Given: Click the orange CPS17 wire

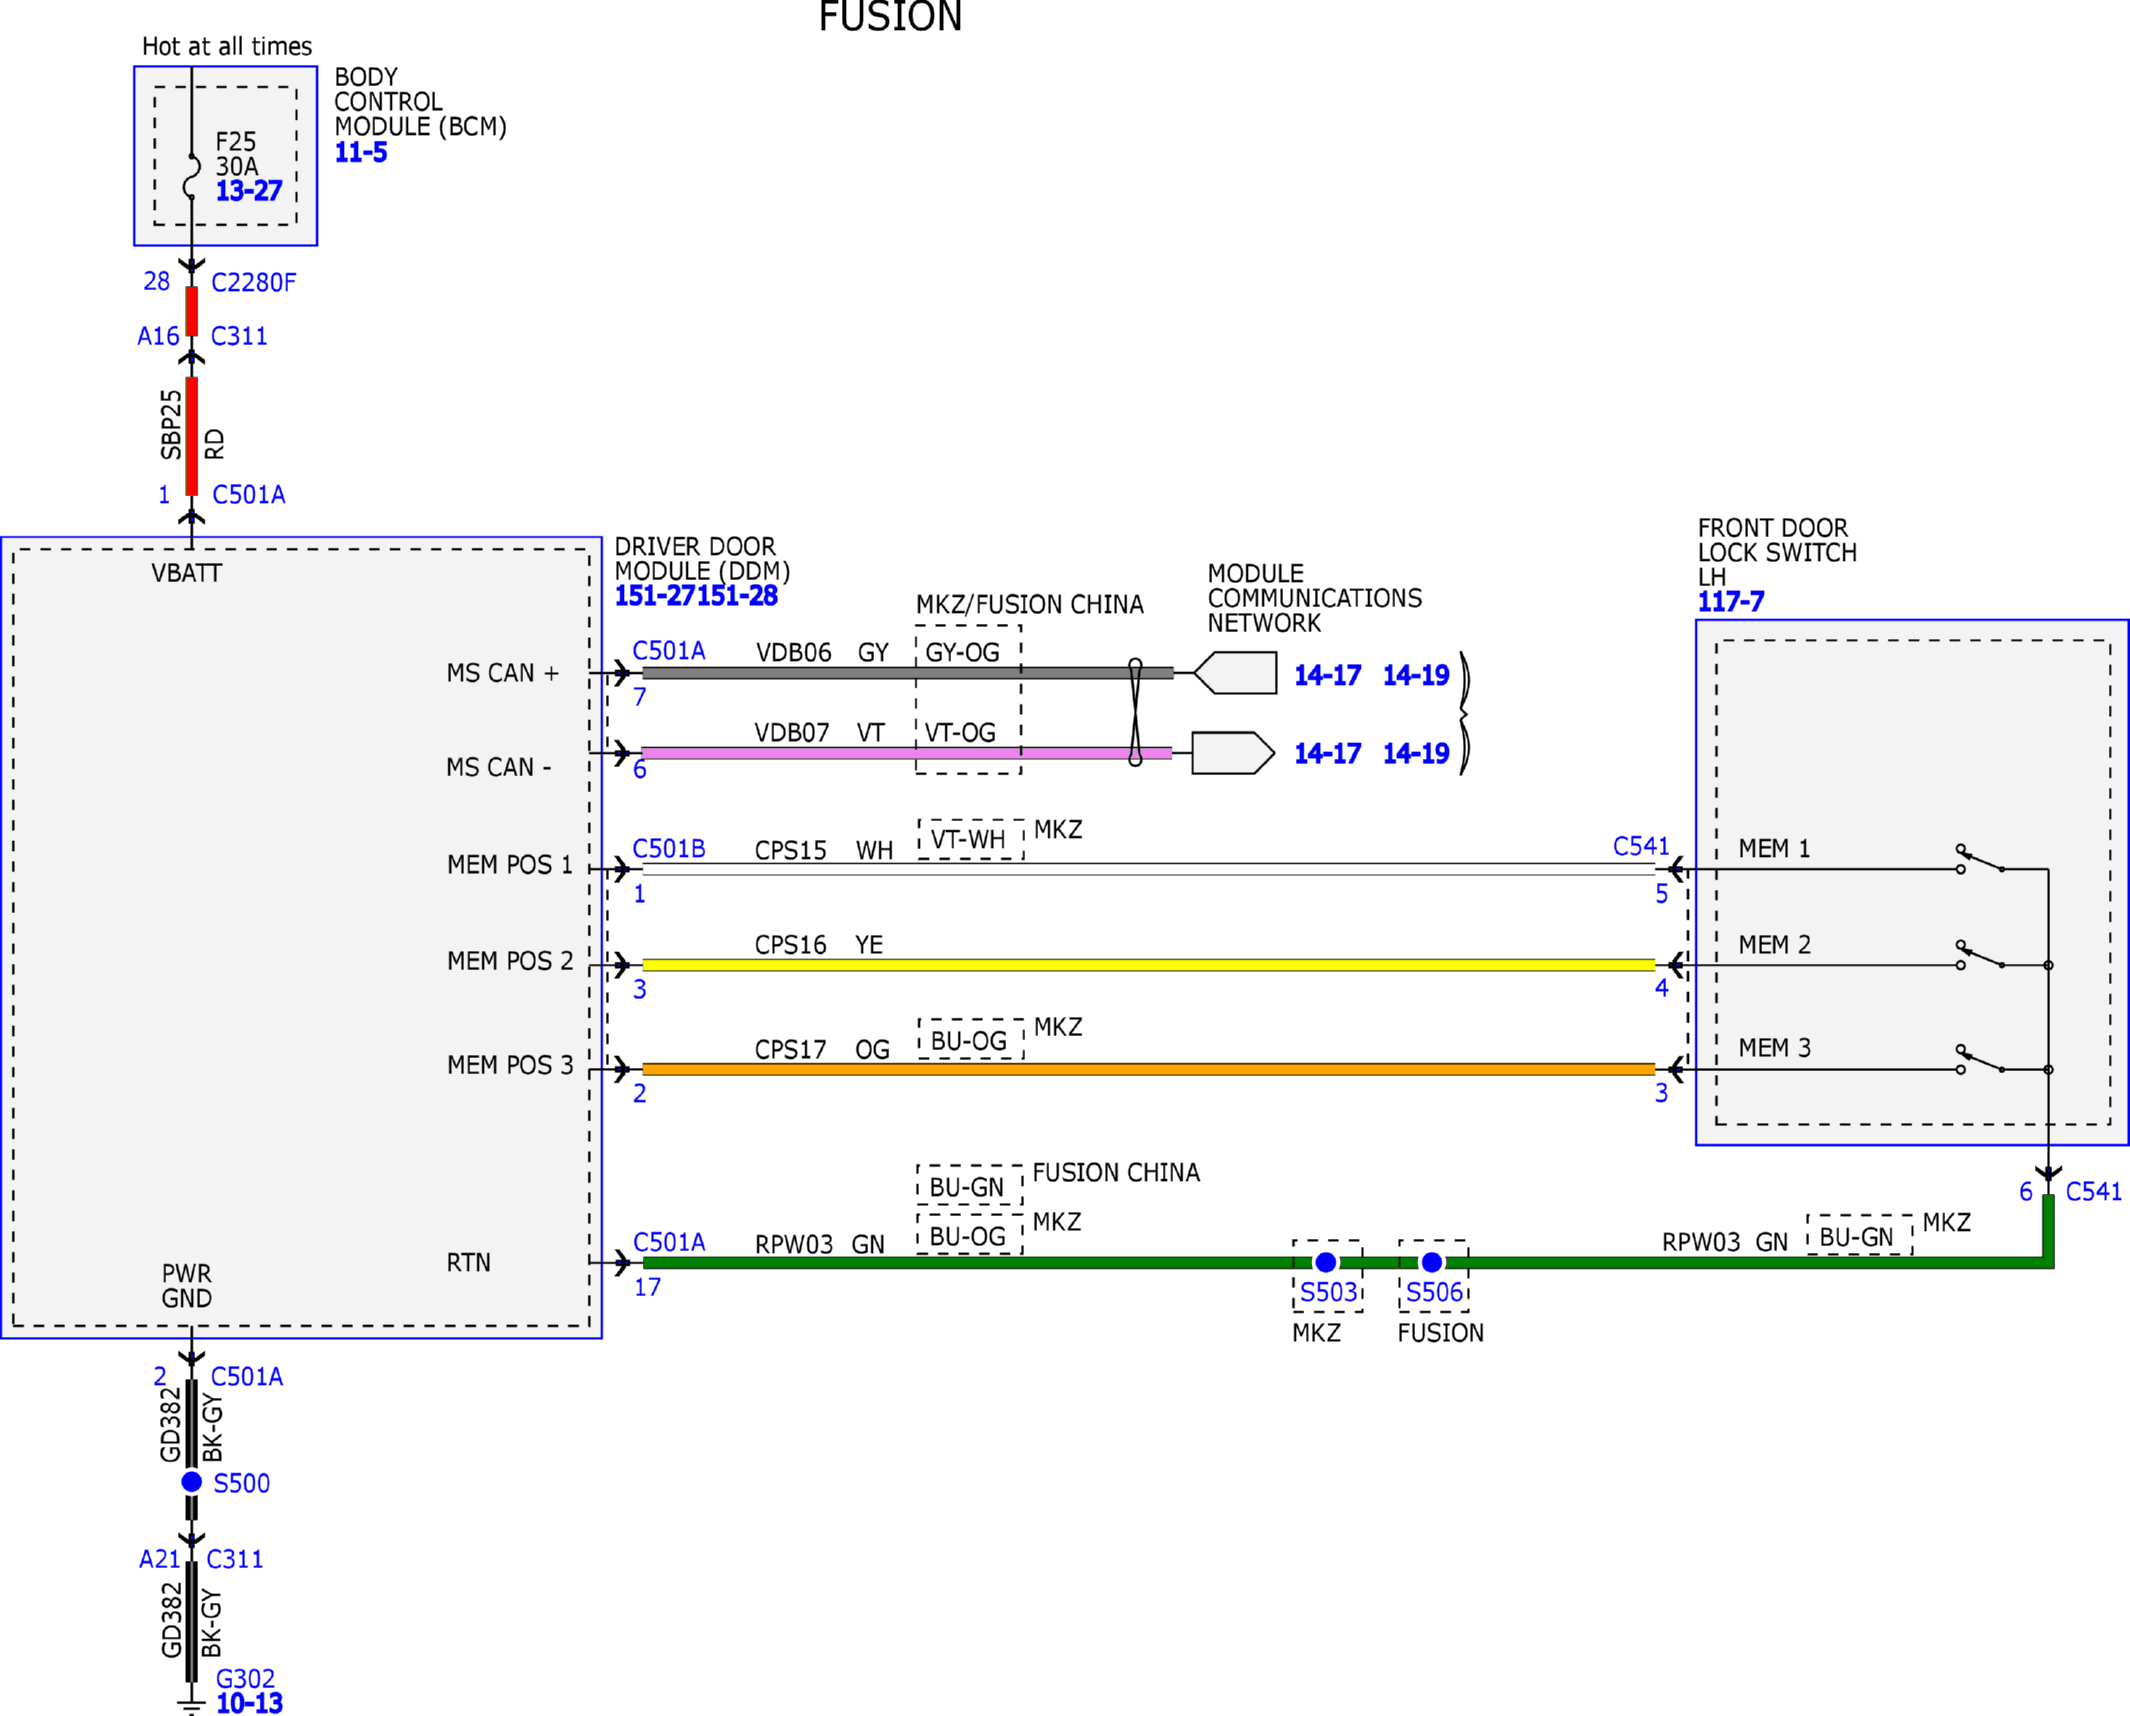Looking at the screenshot, I should click(x=1148, y=1069).
